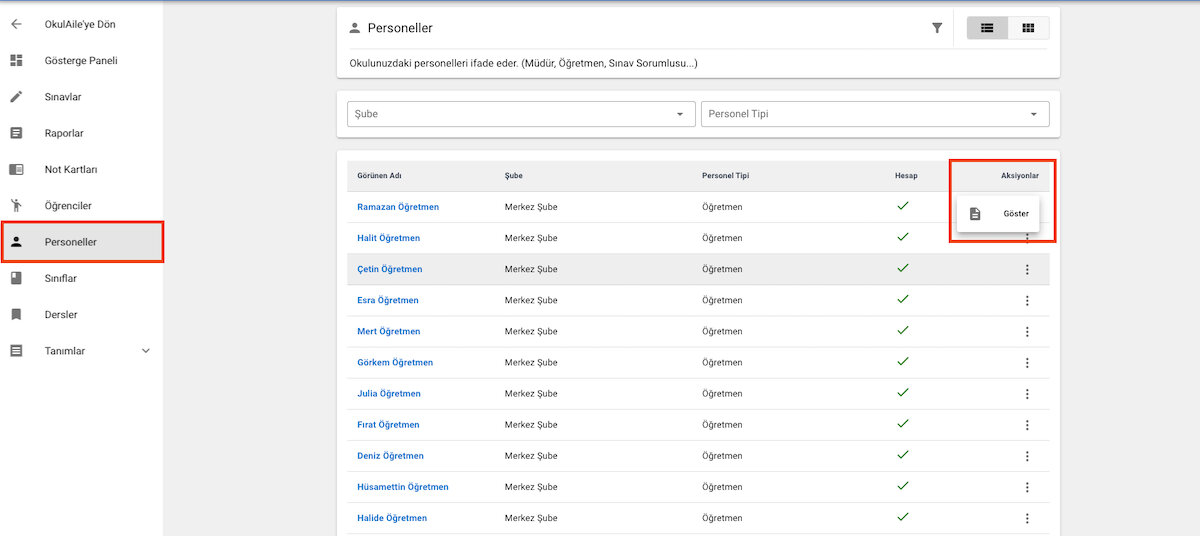1200x536 pixels.
Task: Click the Hesap column header
Action: click(x=906, y=176)
